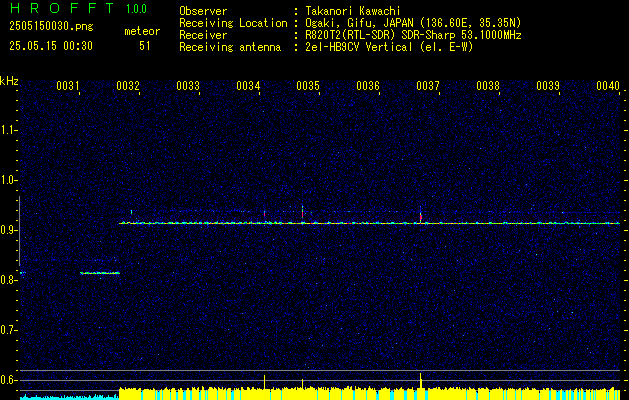
Task: Click the HROFFT title text
Action: point(61,8)
